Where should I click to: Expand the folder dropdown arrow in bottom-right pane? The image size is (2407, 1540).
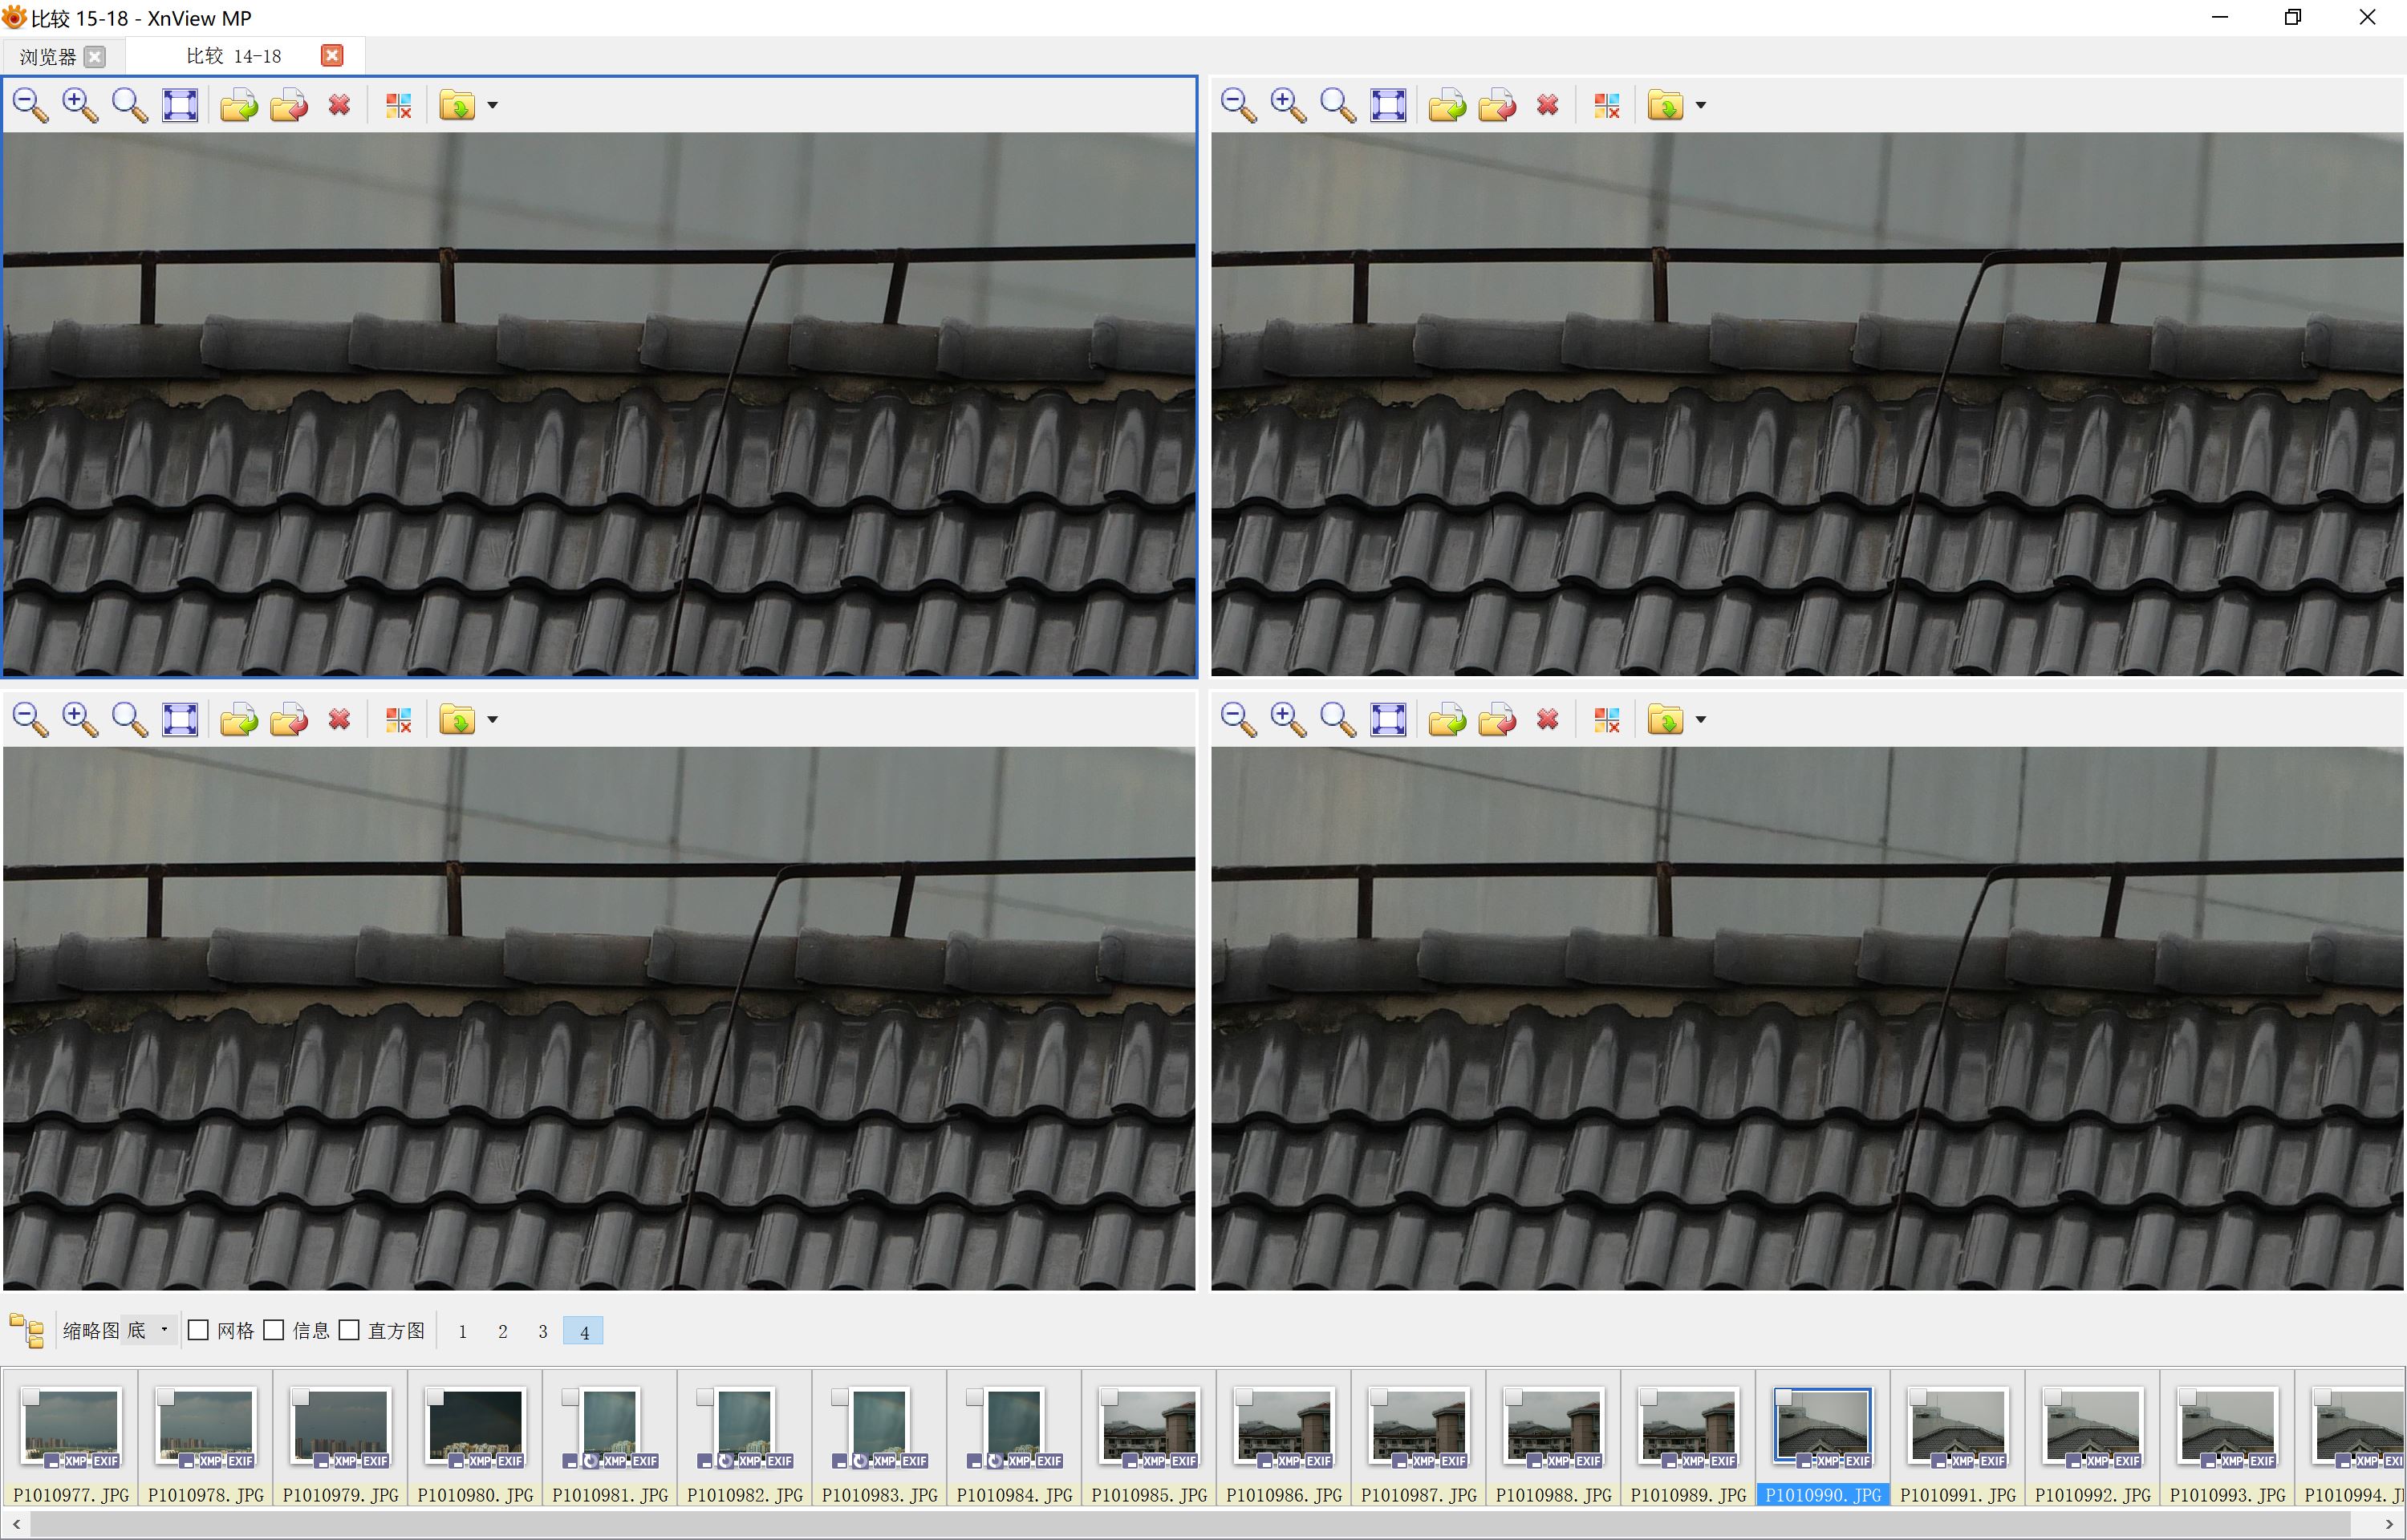tap(1700, 719)
